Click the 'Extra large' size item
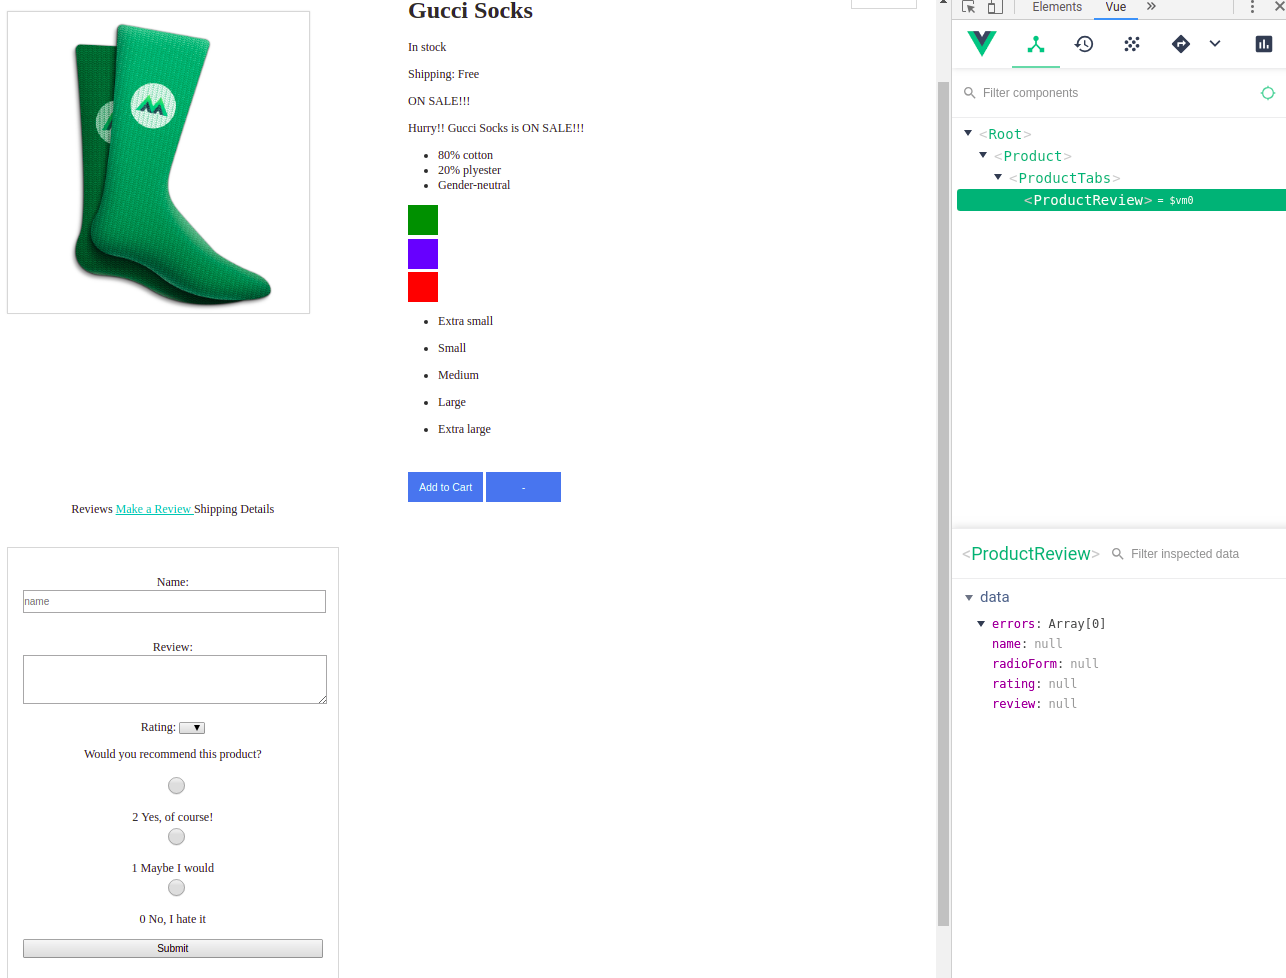The height and width of the screenshot is (978, 1286). (x=464, y=429)
